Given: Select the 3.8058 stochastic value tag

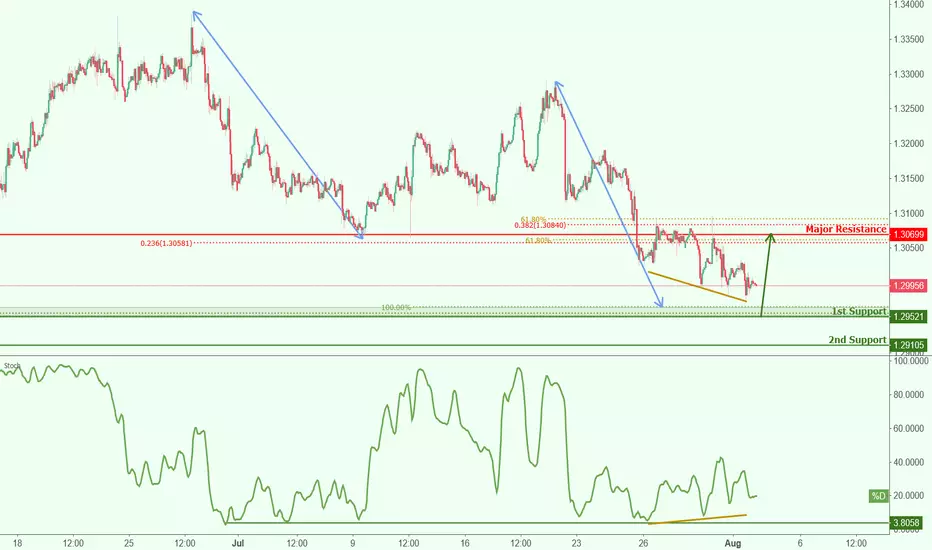Looking at the screenshot, I should [x=906, y=523].
